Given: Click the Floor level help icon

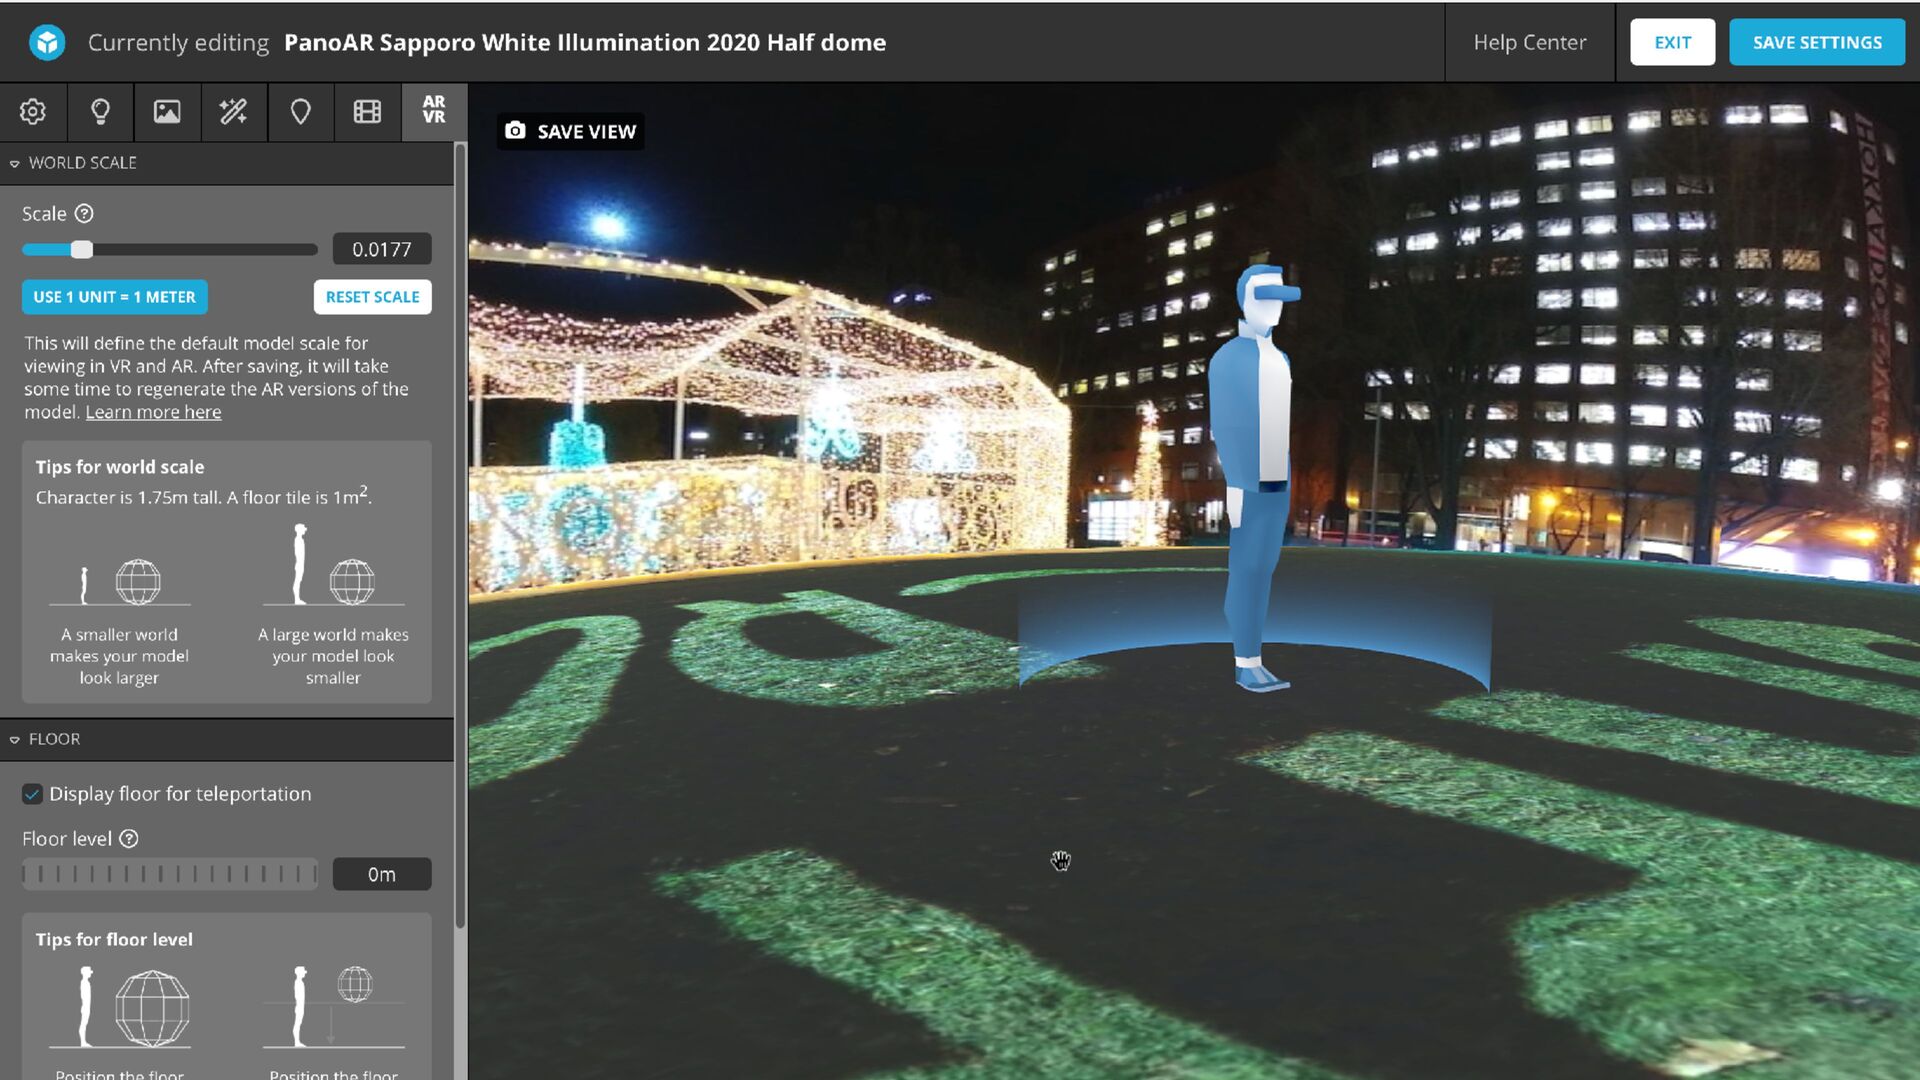Looking at the screenshot, I should click(129, 838).
